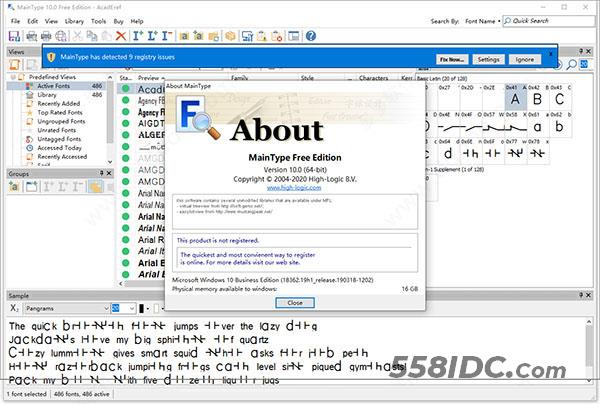Toggle green status dot of AIGDT row

point(125,123)
